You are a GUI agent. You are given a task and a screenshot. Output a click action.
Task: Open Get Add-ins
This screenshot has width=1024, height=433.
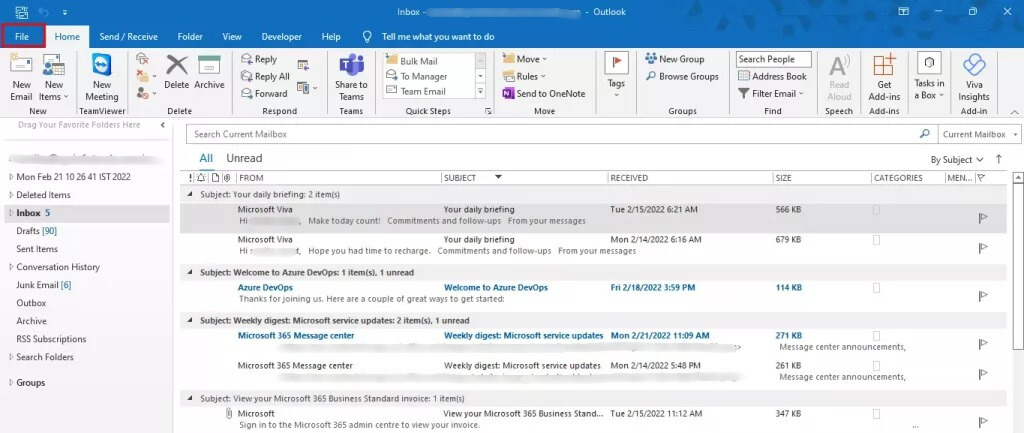[884, 77]
